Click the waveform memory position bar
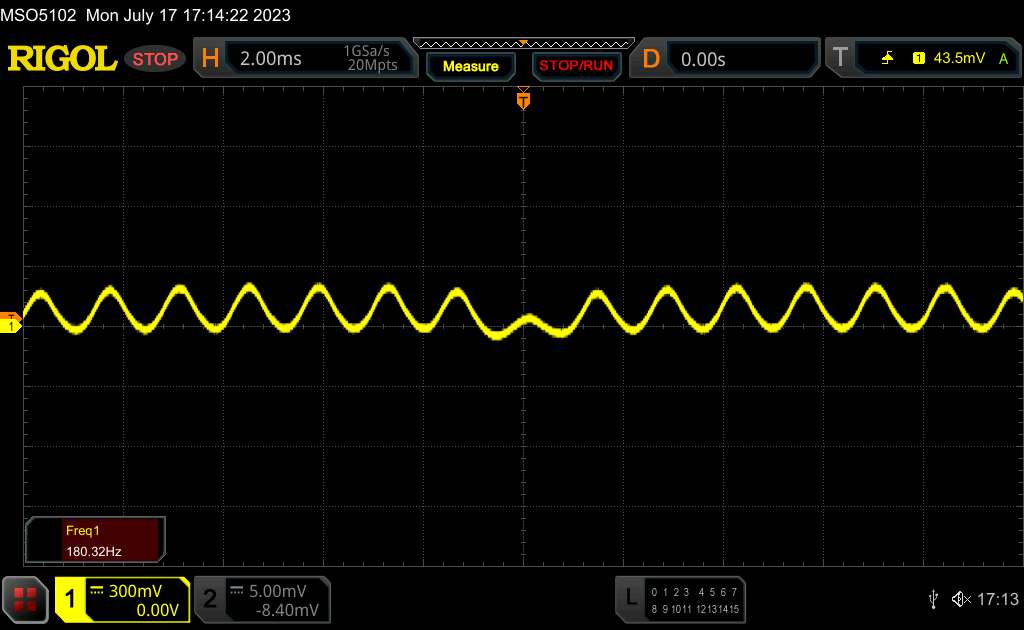The image size is (1024, 630). pos(524,44)
